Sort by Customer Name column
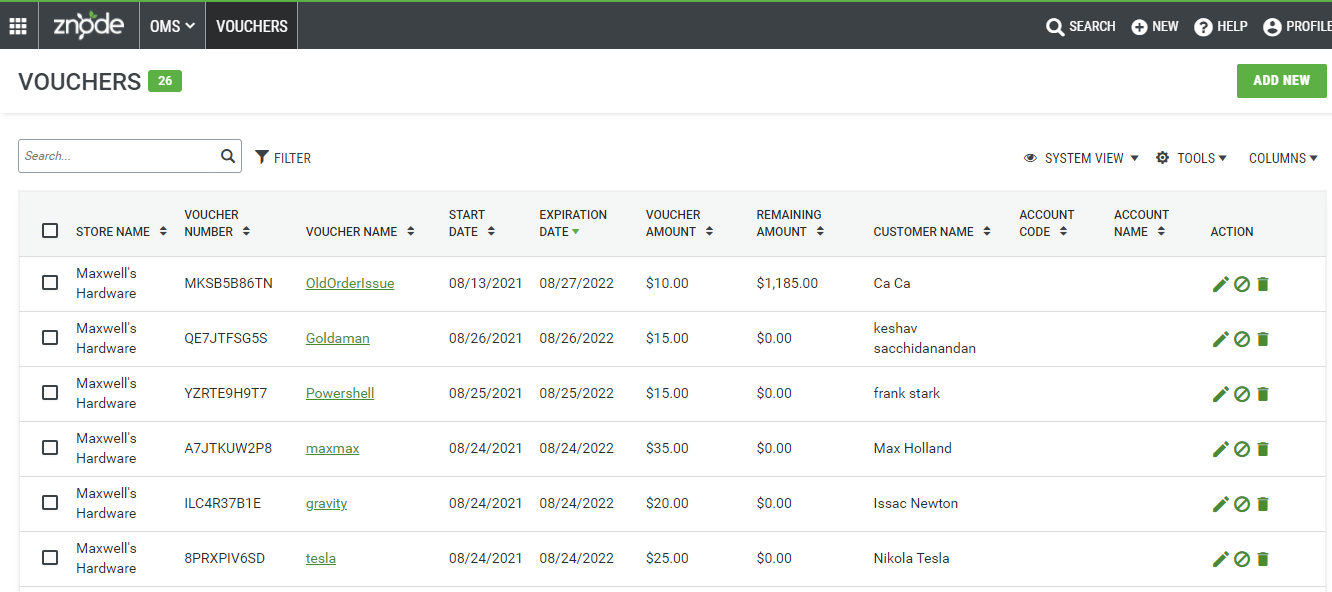This screenshot has height=592, width=1332. [x=932, y=232]
